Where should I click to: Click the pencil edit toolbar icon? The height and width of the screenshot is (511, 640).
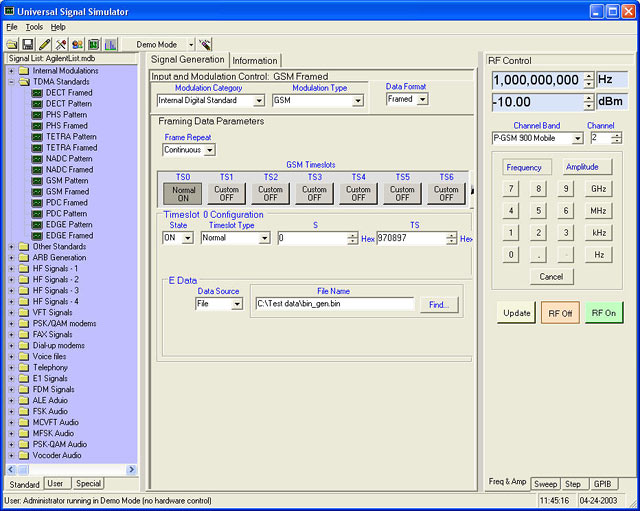(x=44, y=45)
